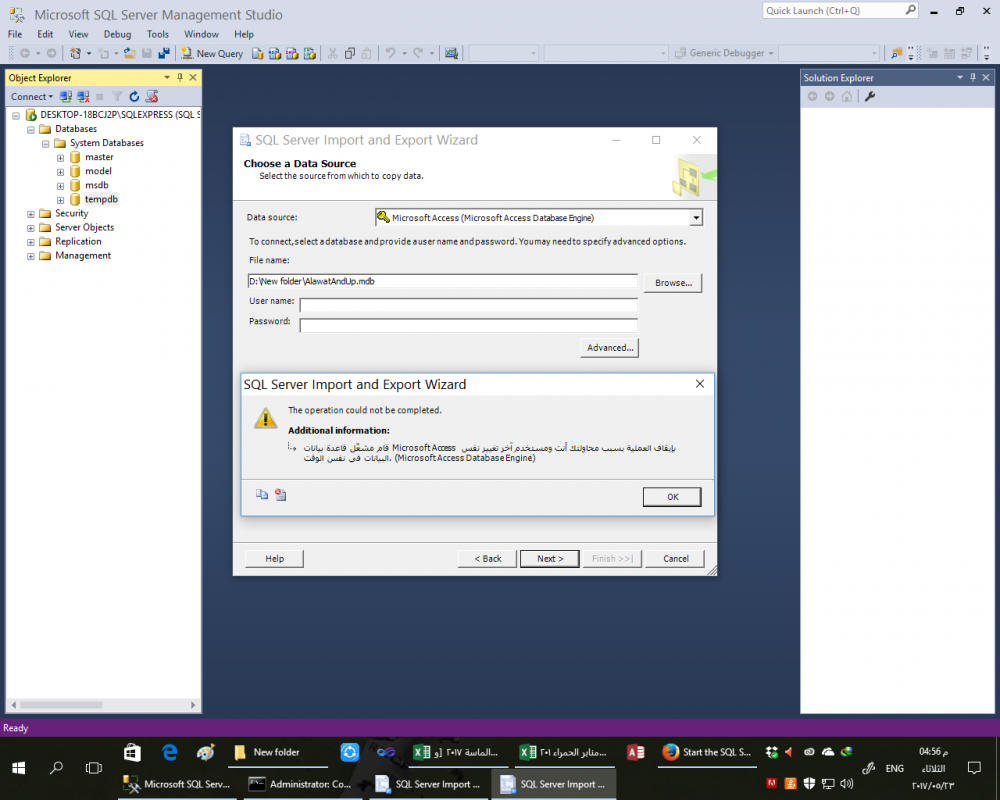
Task: Open the View menu
Action: pos(78,34)
